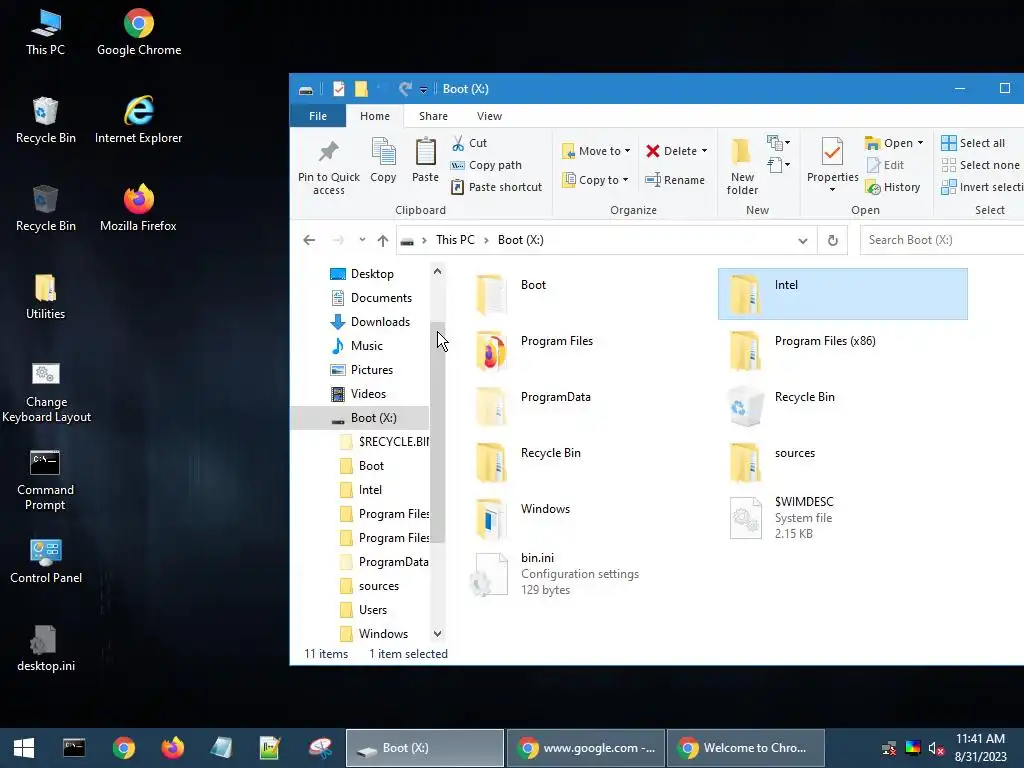Select Music in navigation pane
Viewport: 1024px width, 768px height.
coord(357,346)
